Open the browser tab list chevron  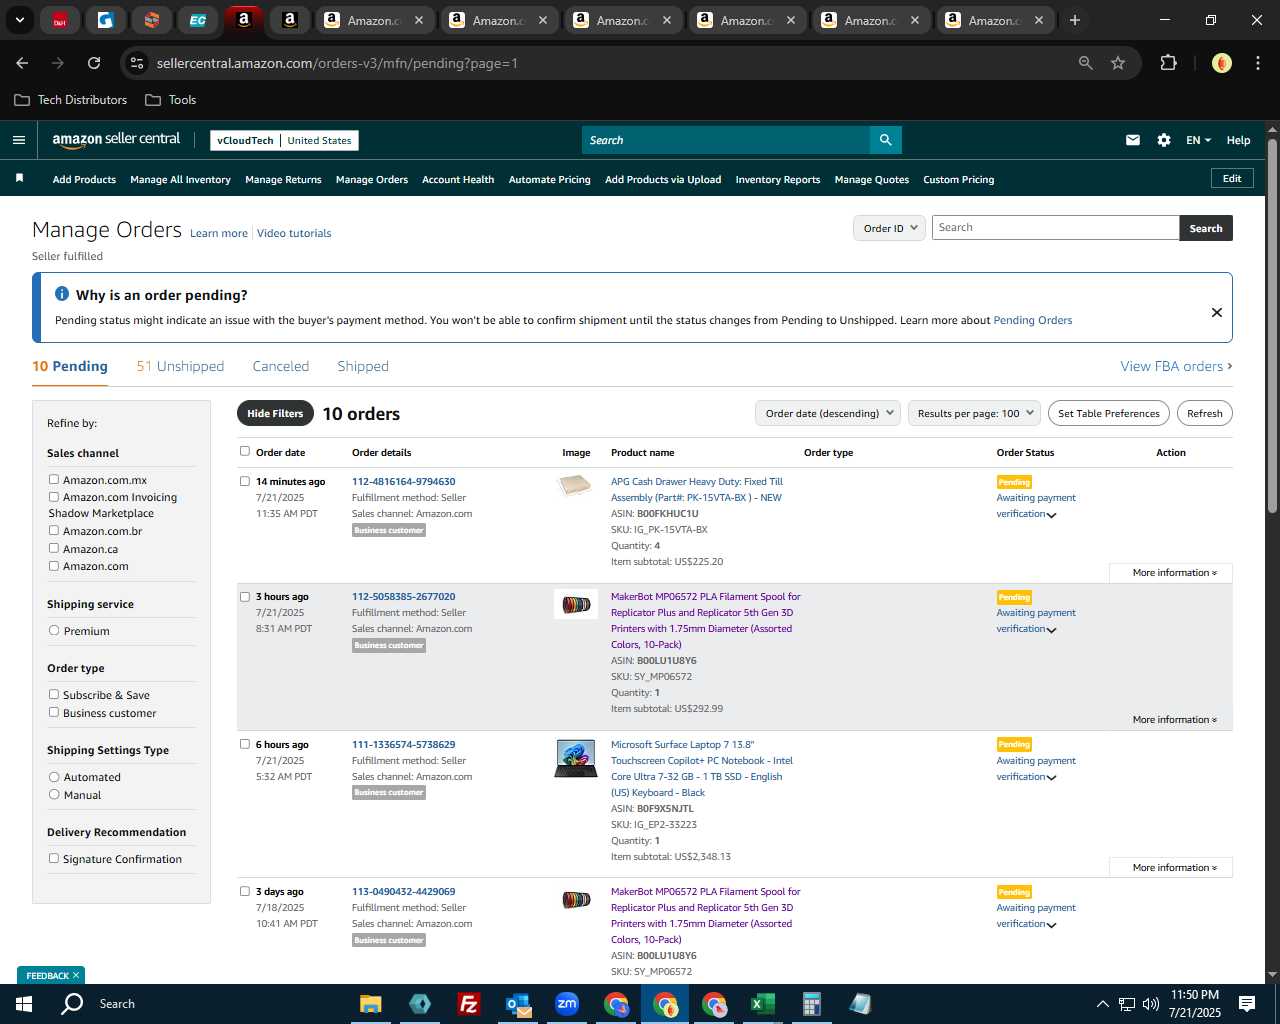pos(19,20)
